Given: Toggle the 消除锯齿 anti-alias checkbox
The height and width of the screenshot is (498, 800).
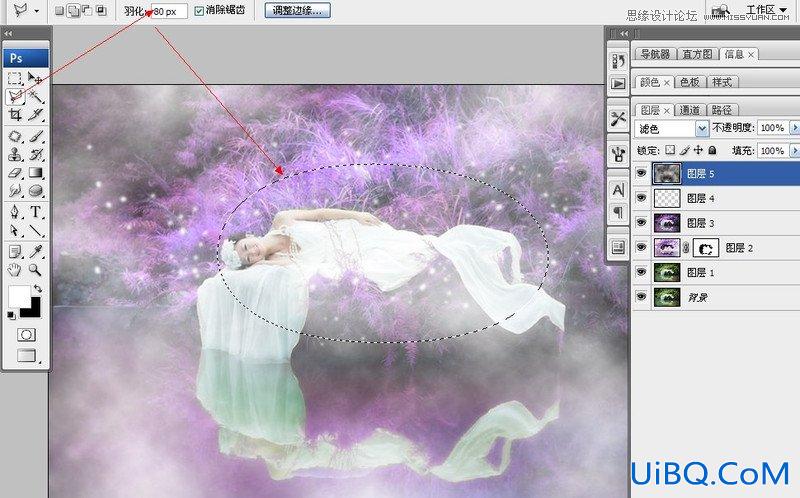Looking at the screenshot, I should [x=199, y=11].
